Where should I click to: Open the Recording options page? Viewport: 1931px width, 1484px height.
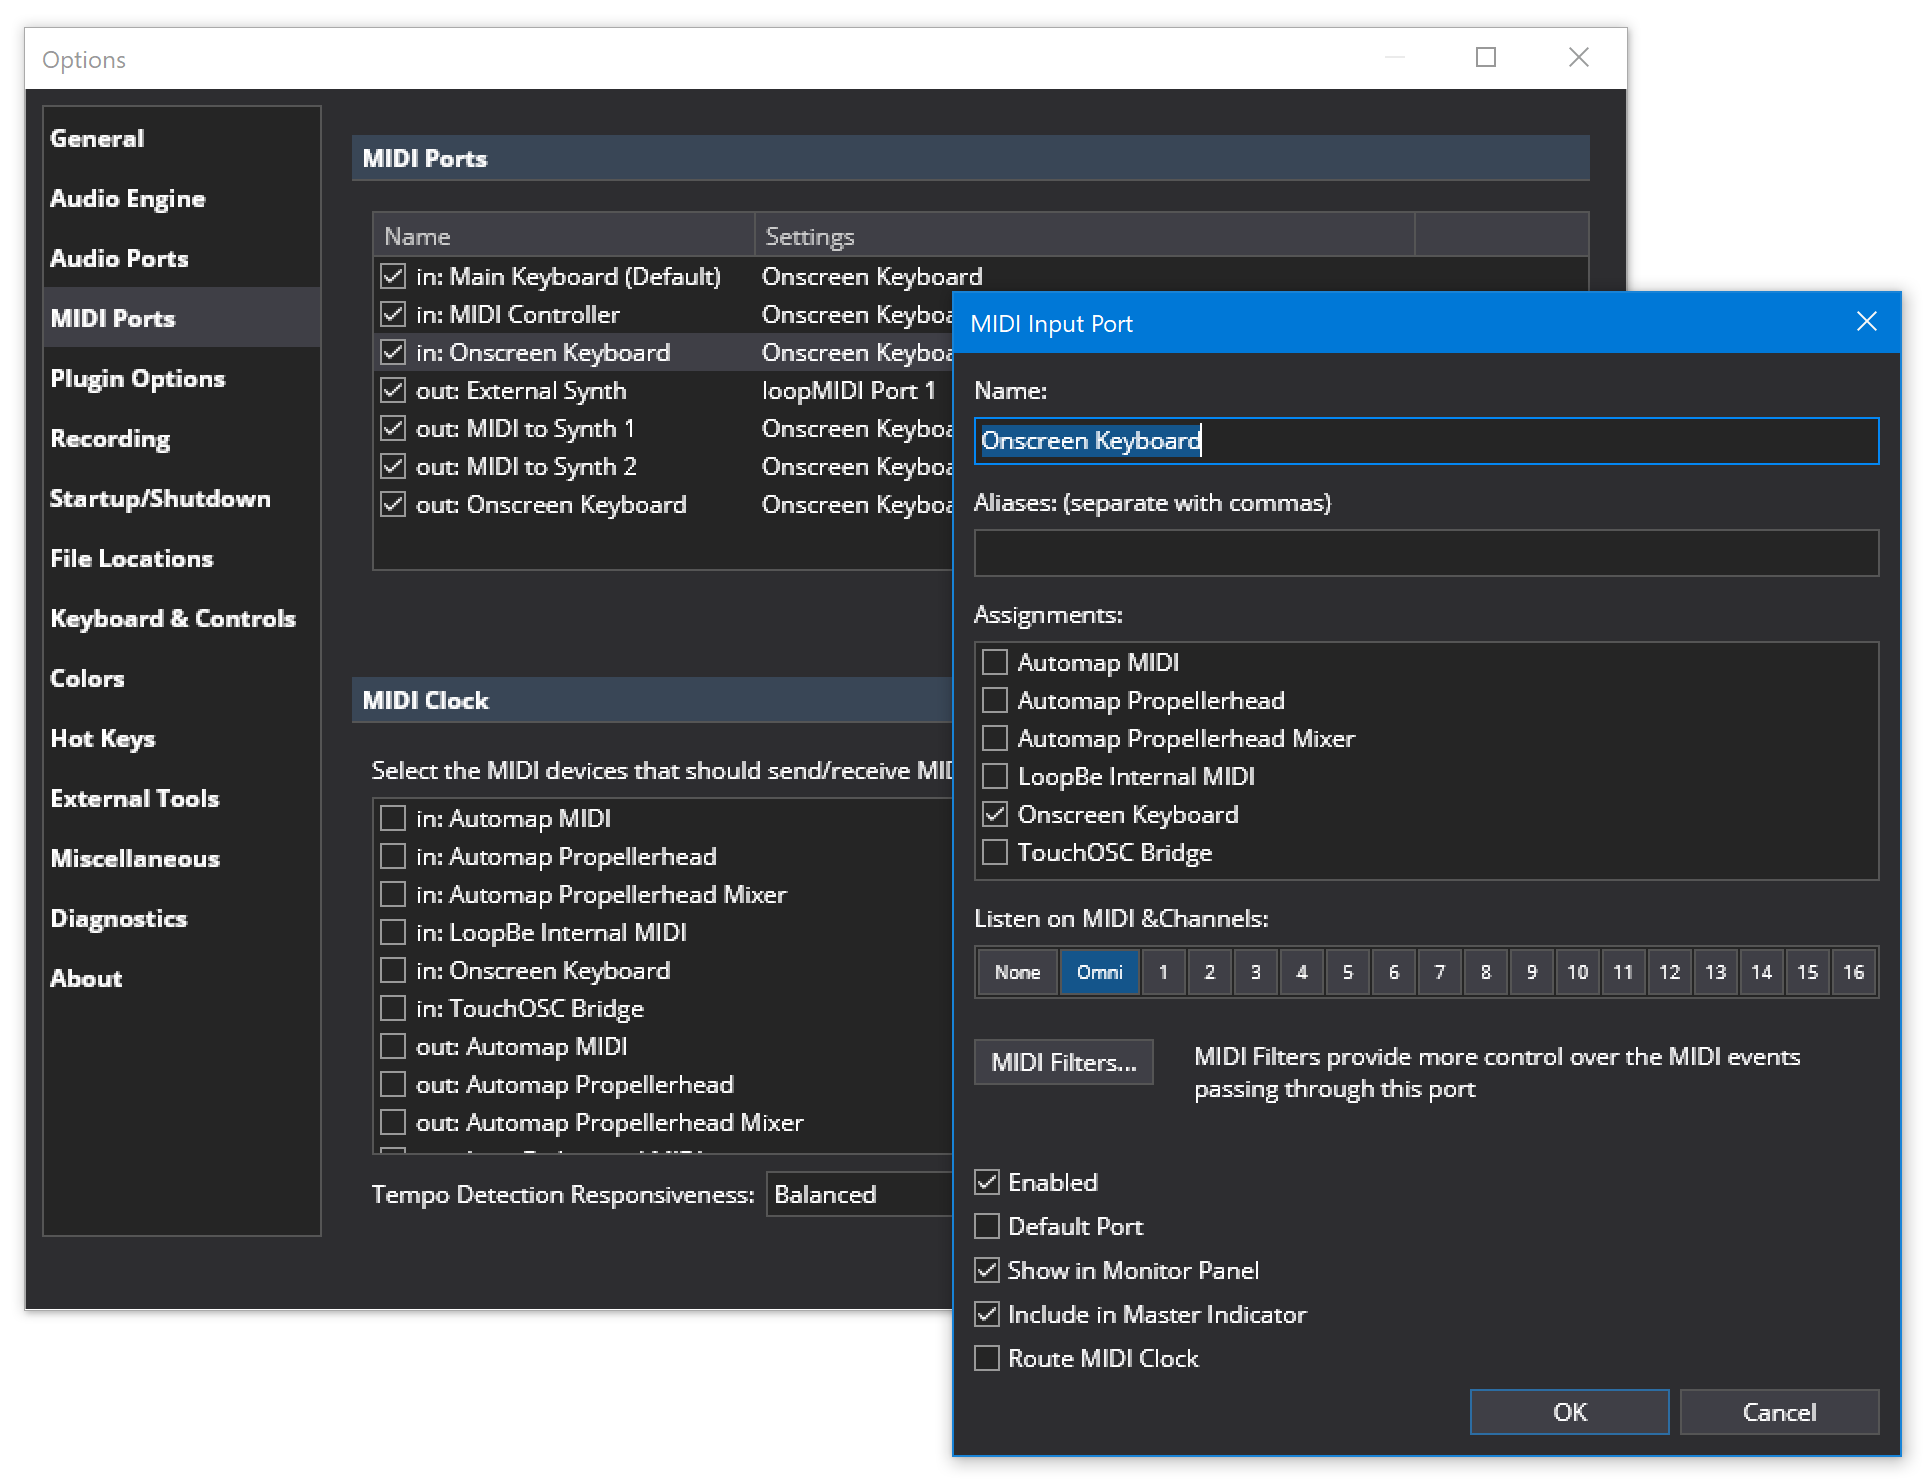pos(182,438)
